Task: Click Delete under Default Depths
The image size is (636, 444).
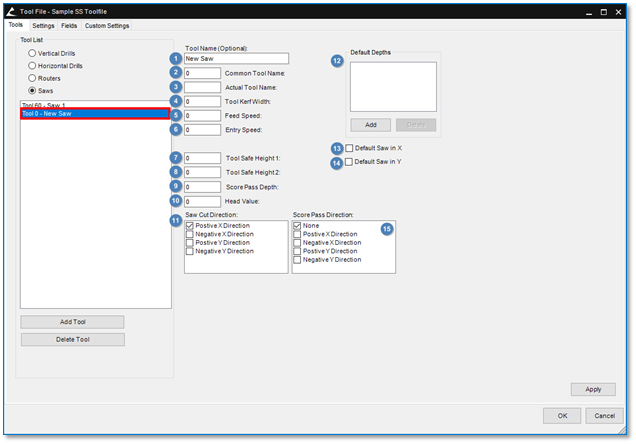Action: tap(416, 125)
